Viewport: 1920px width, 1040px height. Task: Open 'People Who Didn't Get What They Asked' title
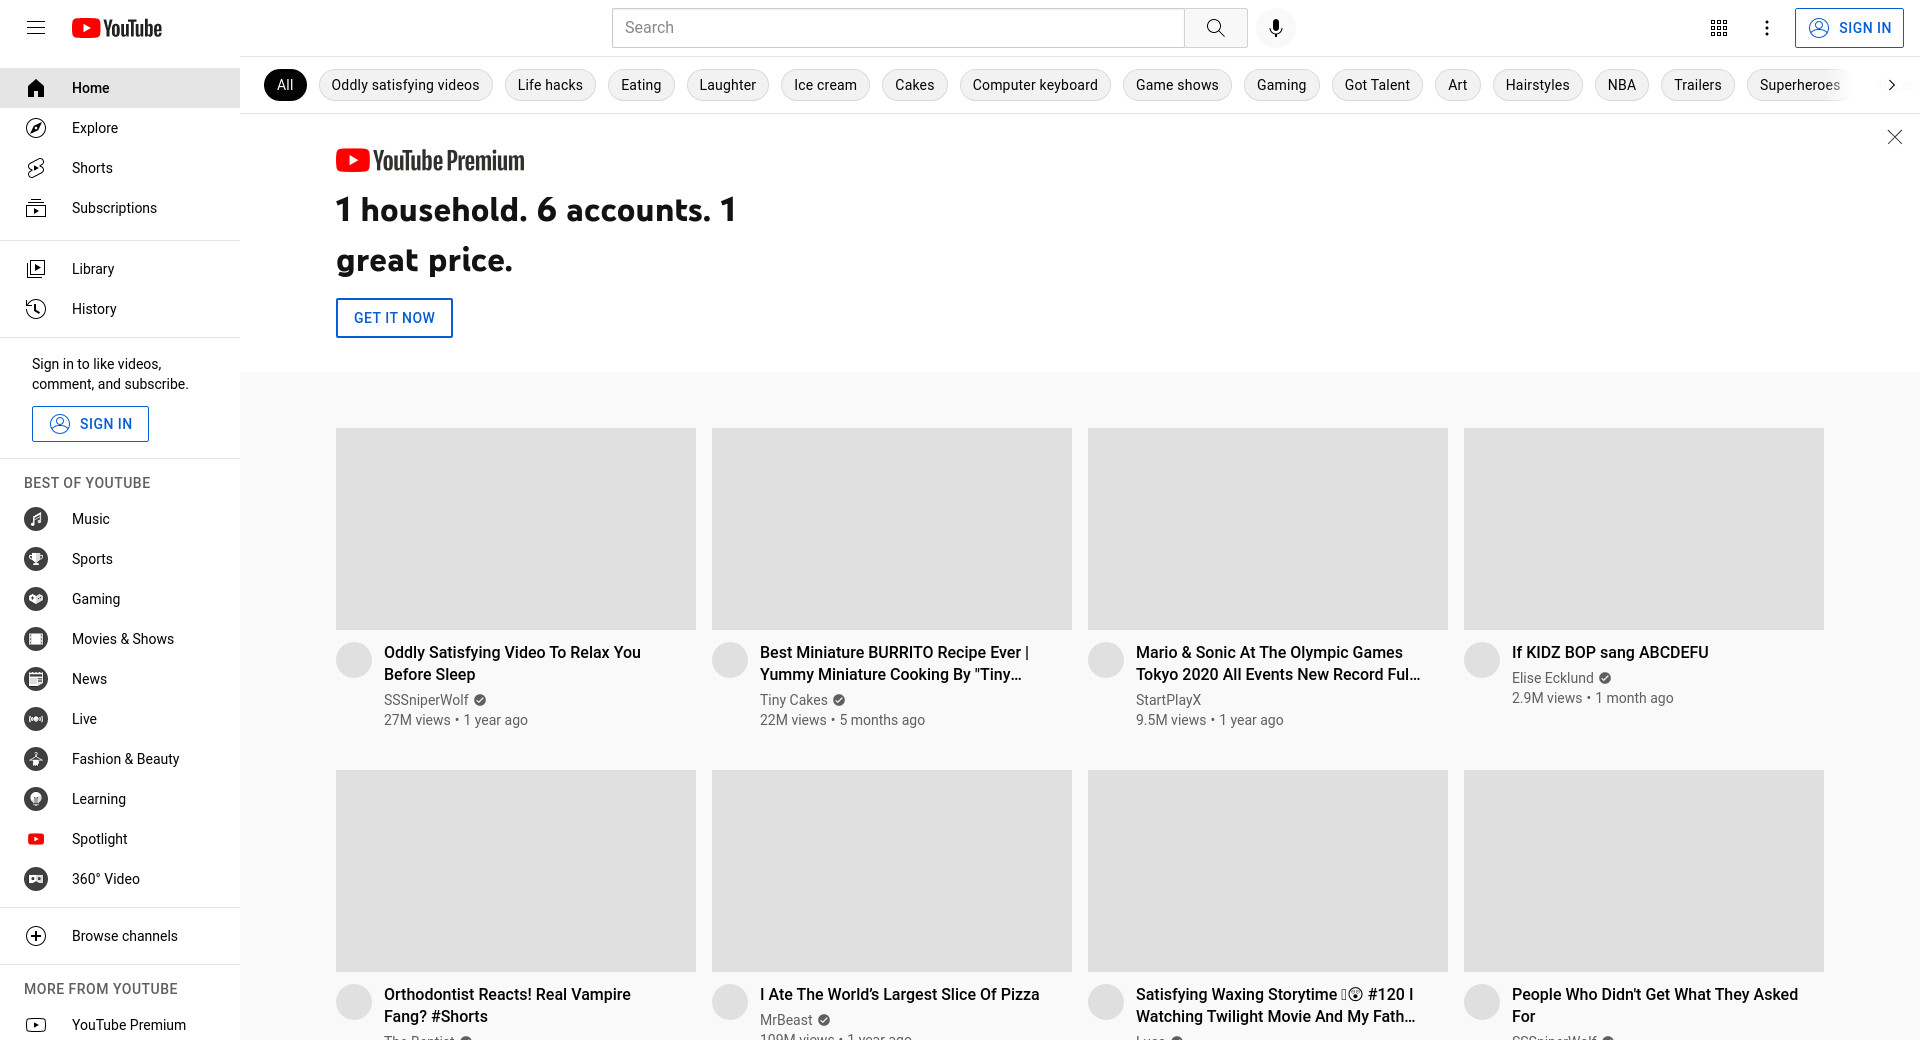(1655, 1005)
